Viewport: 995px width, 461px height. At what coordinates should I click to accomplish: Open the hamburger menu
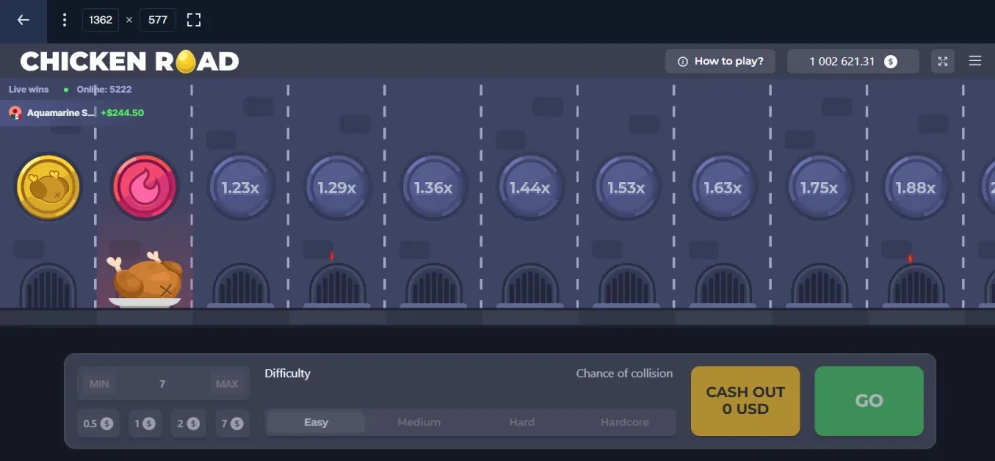pyautogui.click(x=975, y=61)
